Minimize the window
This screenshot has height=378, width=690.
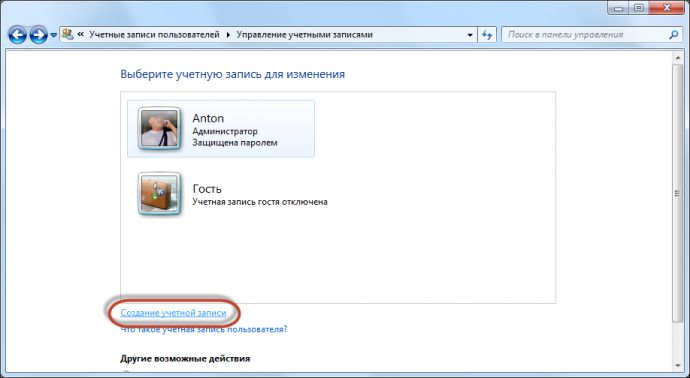pyautogui.click(x=618, y=8)
